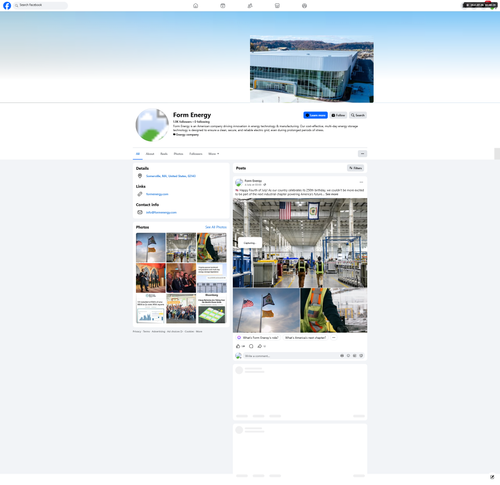The image size is (500, 485).
Task: Open the group crowd photo in Photos panel
Action: (x=181, y=308)
